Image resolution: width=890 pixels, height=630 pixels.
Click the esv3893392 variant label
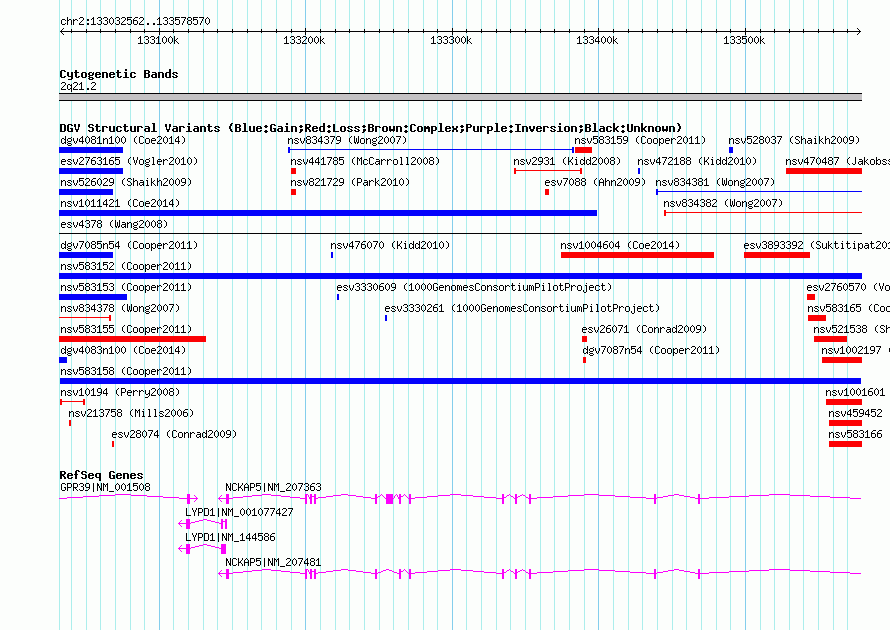tap(816, 245)
